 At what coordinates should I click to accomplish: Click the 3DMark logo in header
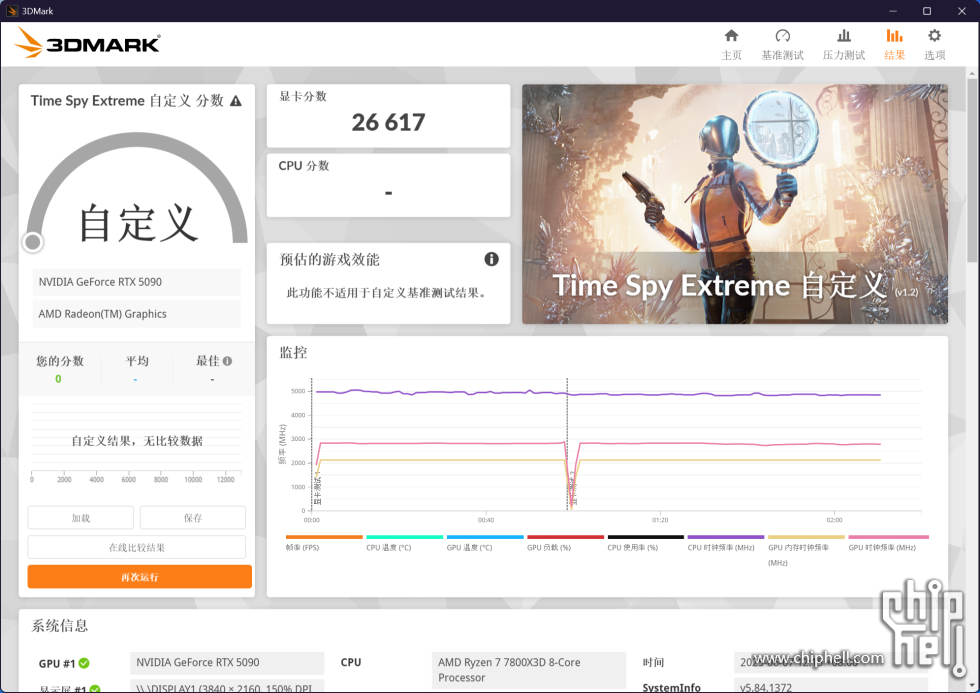[x=88, y=44]
